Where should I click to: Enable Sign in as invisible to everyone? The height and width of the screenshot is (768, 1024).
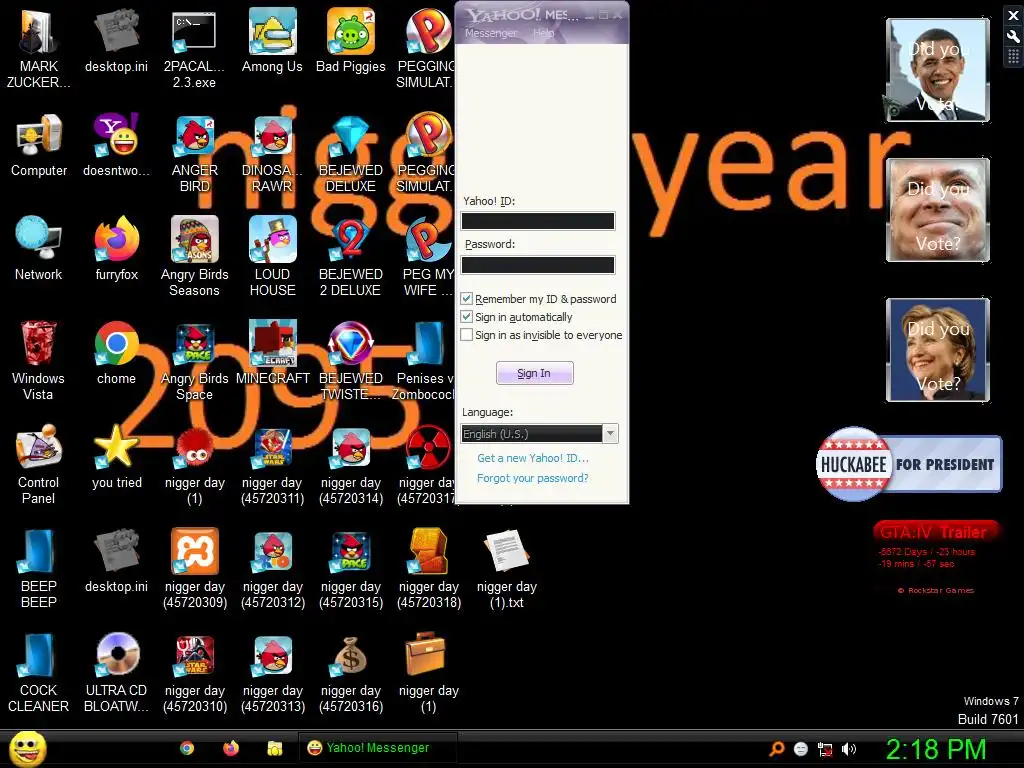point(466,335)
